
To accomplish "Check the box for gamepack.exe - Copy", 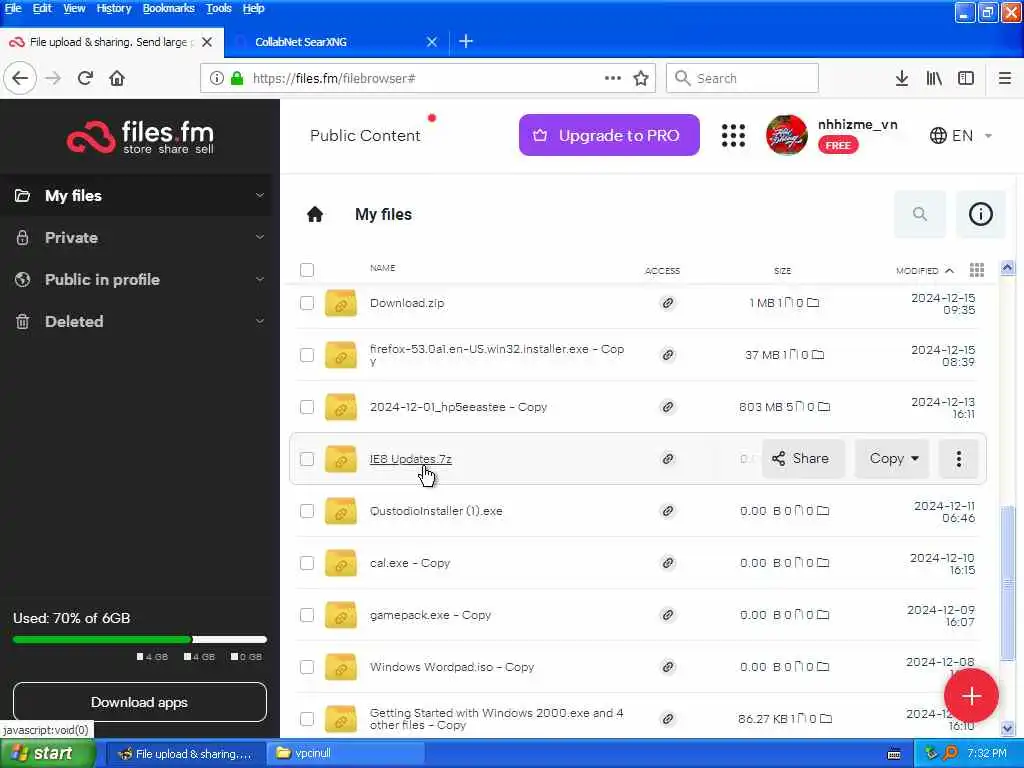I will coord(307,615).
